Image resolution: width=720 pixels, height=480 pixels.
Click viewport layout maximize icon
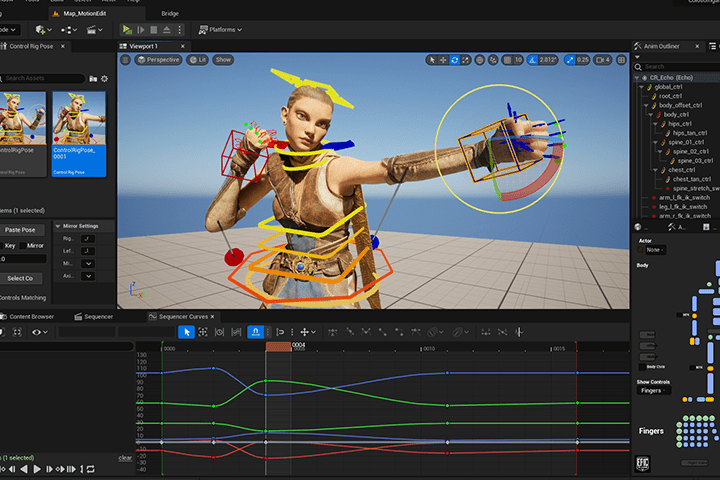pyautogui.click(x=621, y=60)
